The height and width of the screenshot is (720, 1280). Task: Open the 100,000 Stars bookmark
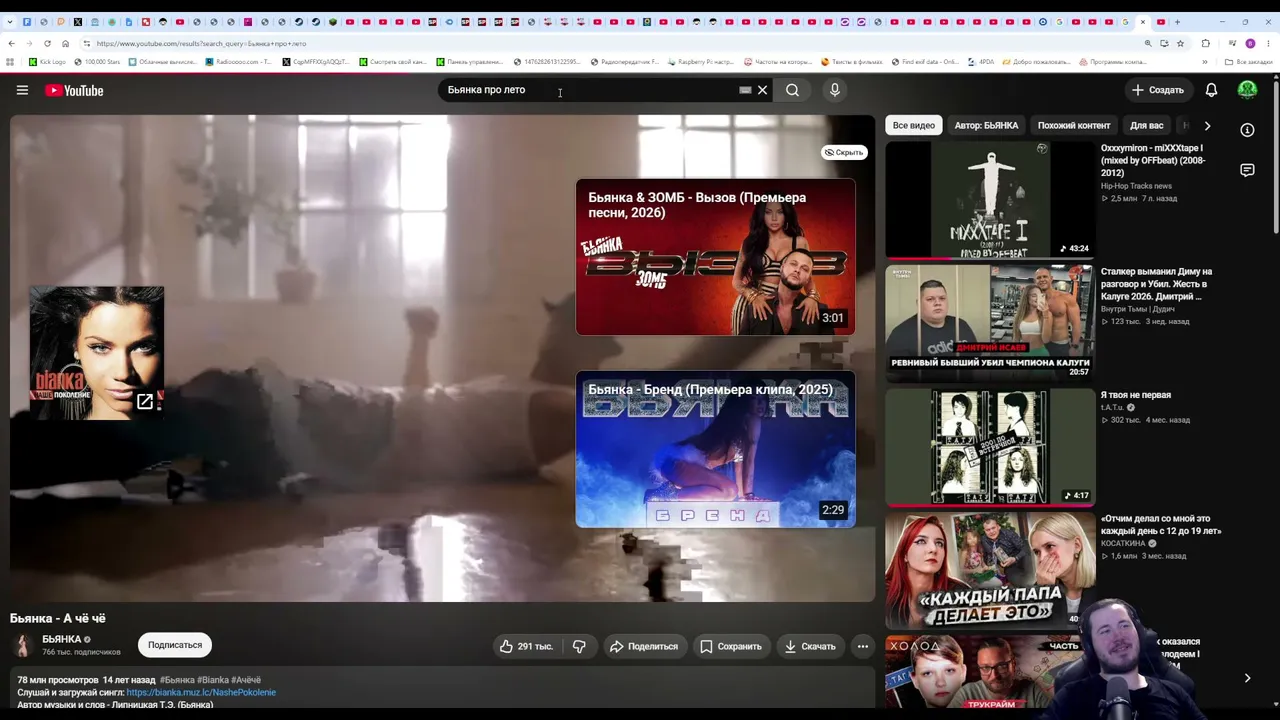point(97,62)
